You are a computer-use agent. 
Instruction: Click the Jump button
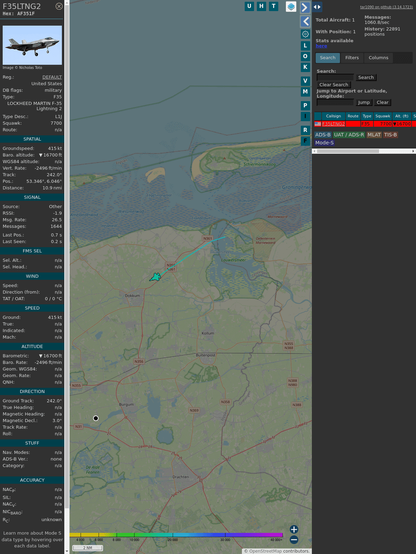pyautogui.click(x=364, y=102)
